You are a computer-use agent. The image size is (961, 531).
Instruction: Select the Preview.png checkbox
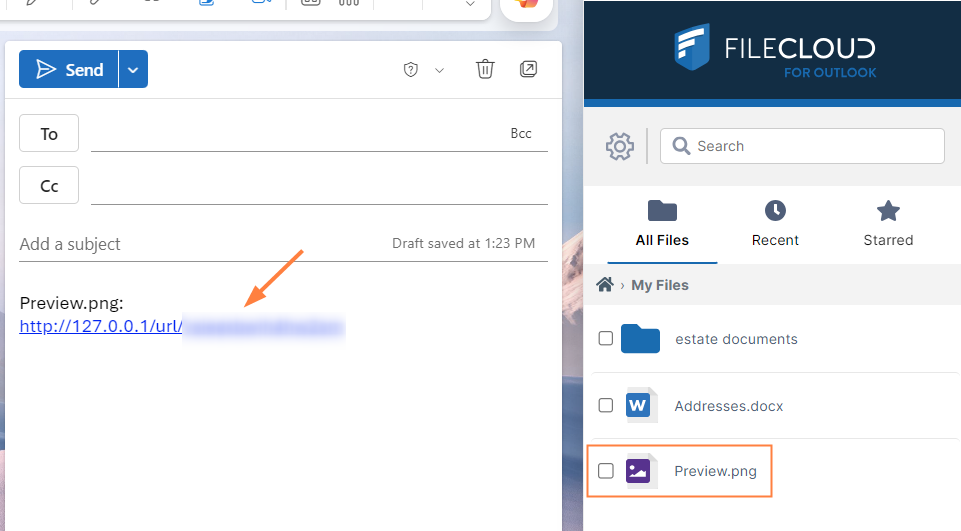pos(606,471)
